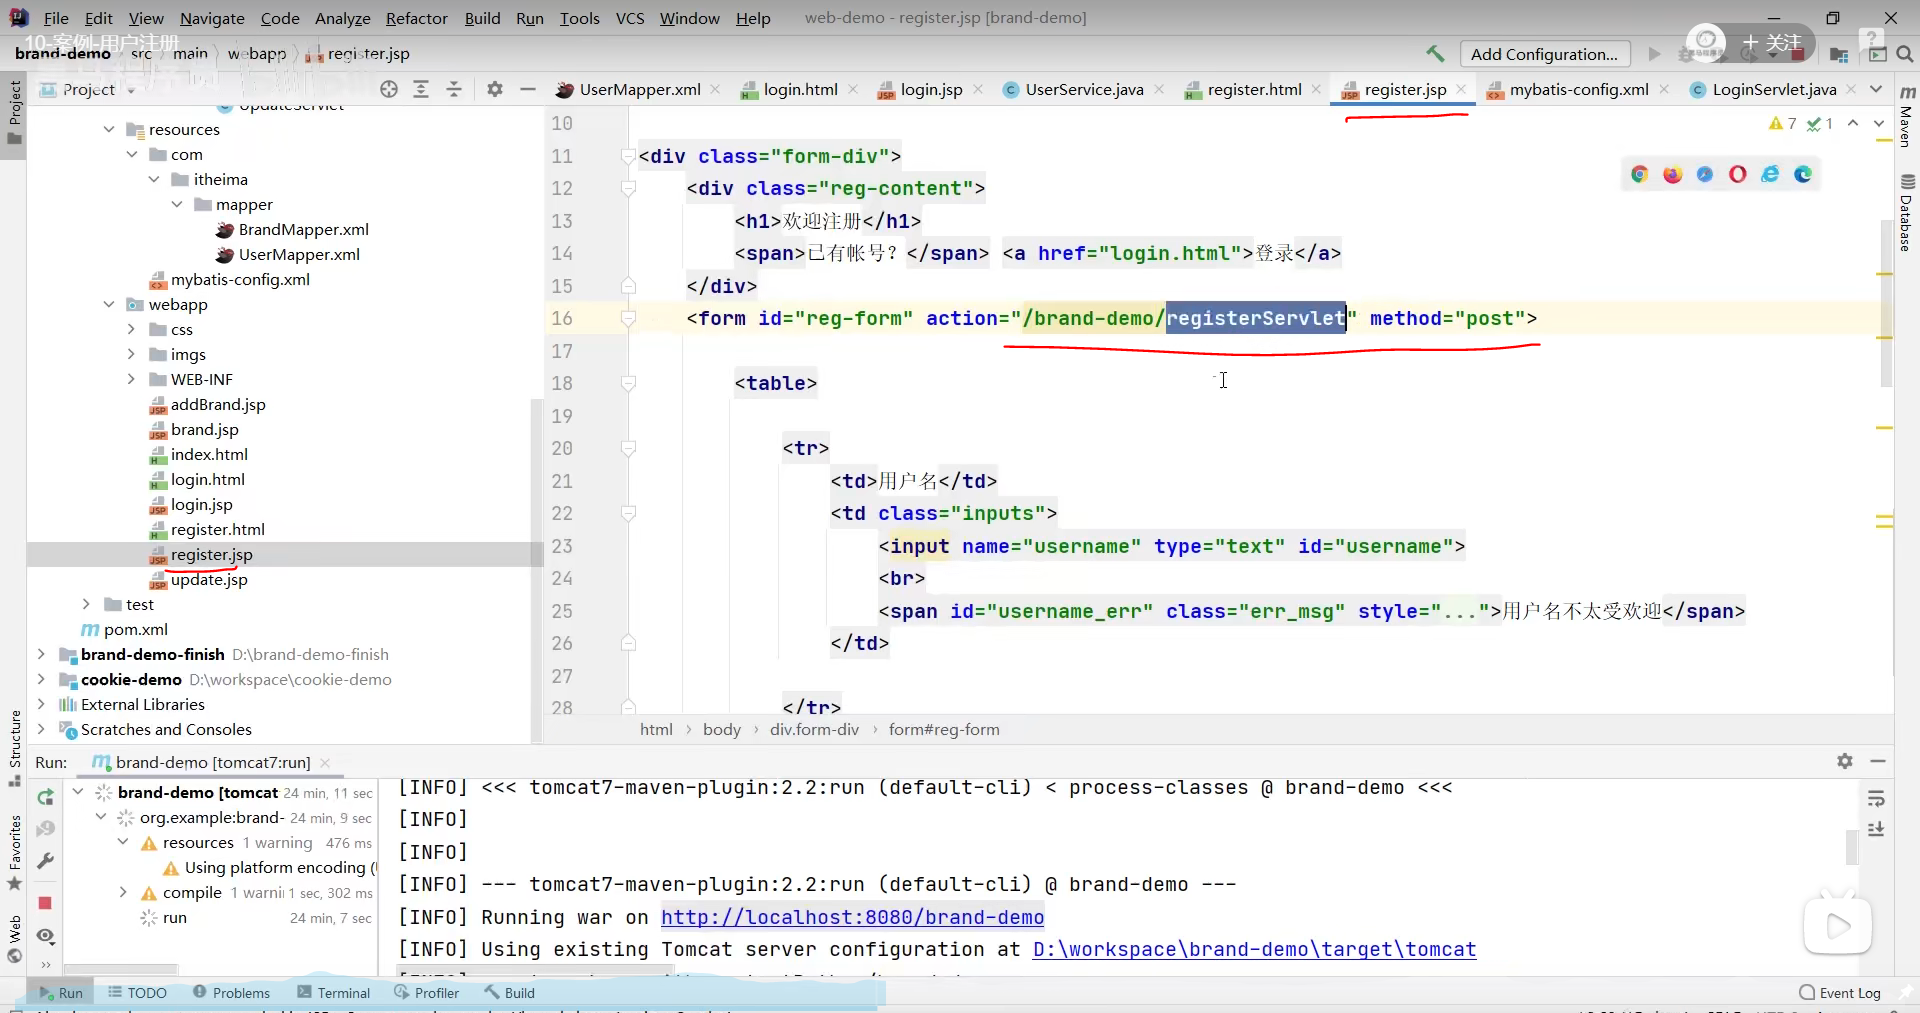Image resolution: width=1920 pixels, height=1013 pixels.
Task: Toggle soft-wrap in Run console
Action: click(x=1876, y=798)
